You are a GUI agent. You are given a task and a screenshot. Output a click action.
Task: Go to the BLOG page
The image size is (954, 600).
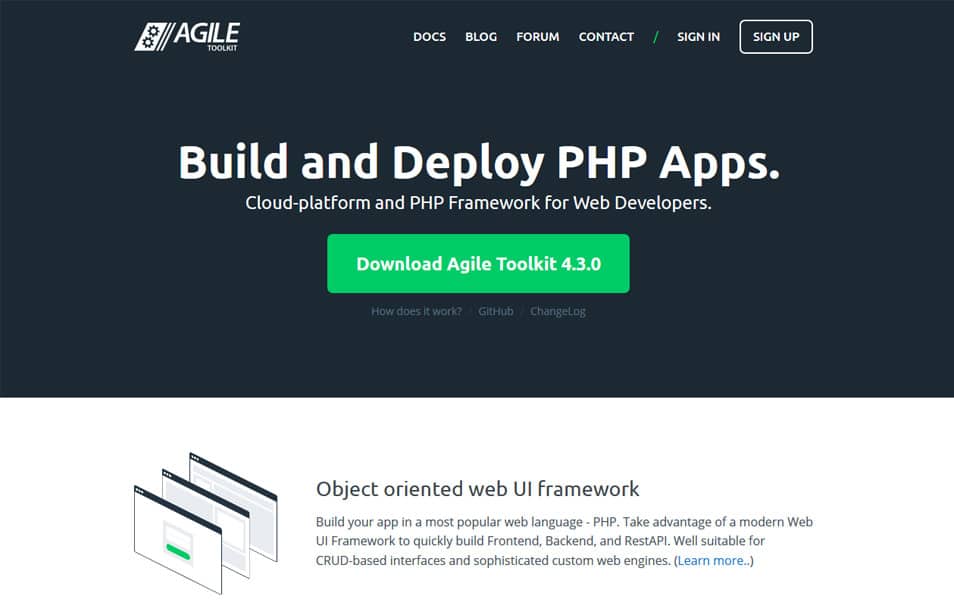coord(481,37)
